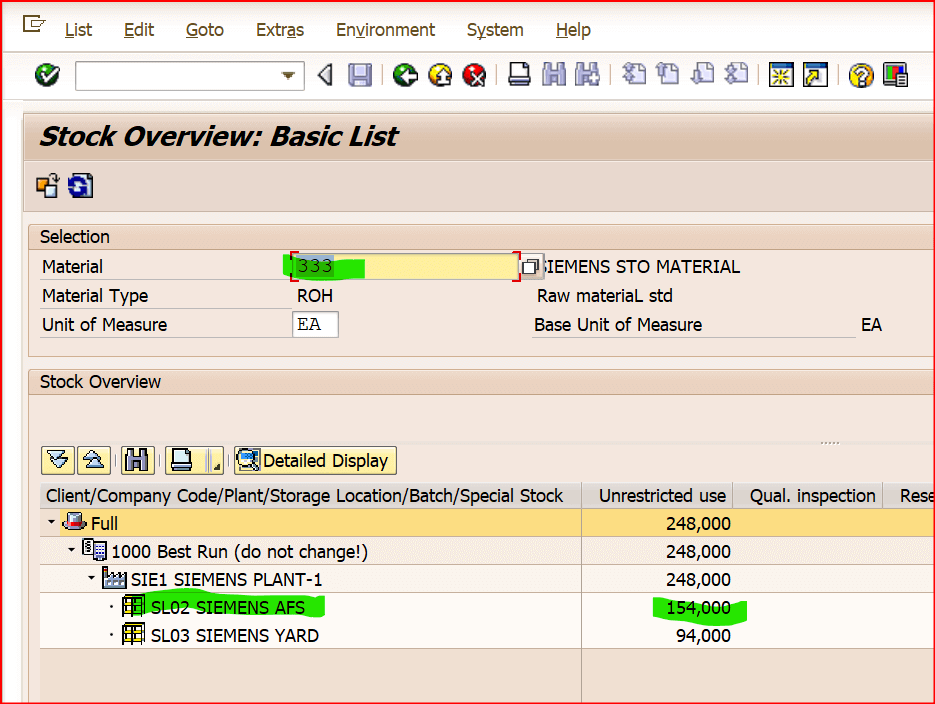Image resolution: width=935 pixels, height=704 pixels.
Task: Click the green Back arrow icon
Action: pos(405,76)
